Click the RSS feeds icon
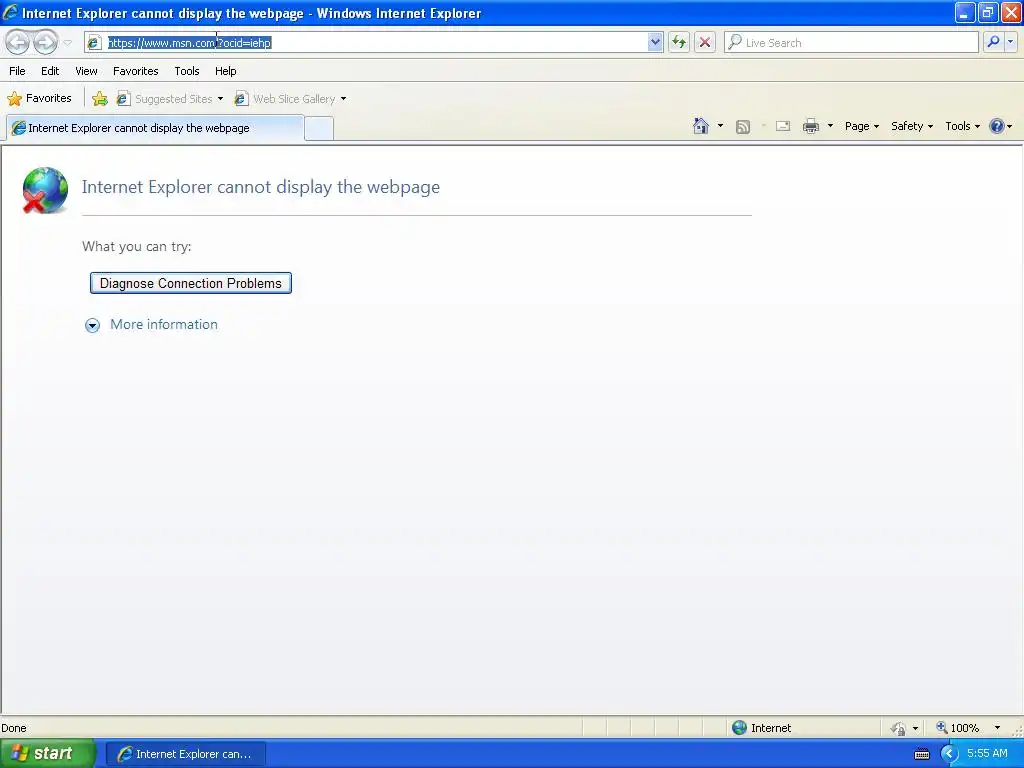Screen dimensions: 1024x768 [x=743, y=127]
